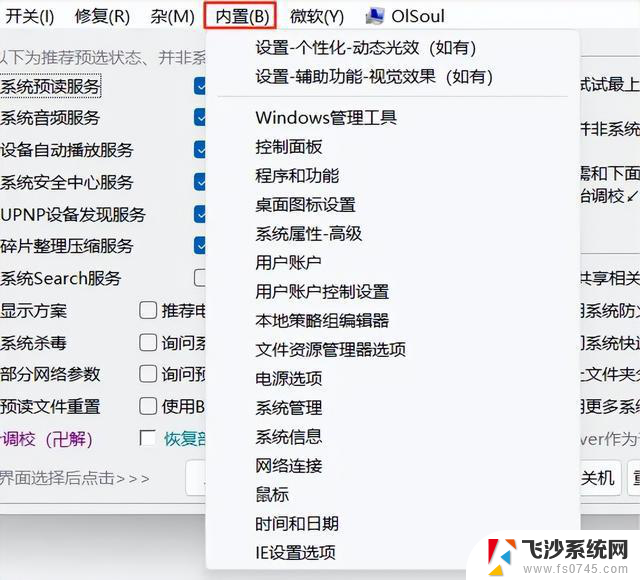The width and height of the screenshot is (640, 580).
Task: Open 桌面图标设置 from the list
Action: [305, 205]
